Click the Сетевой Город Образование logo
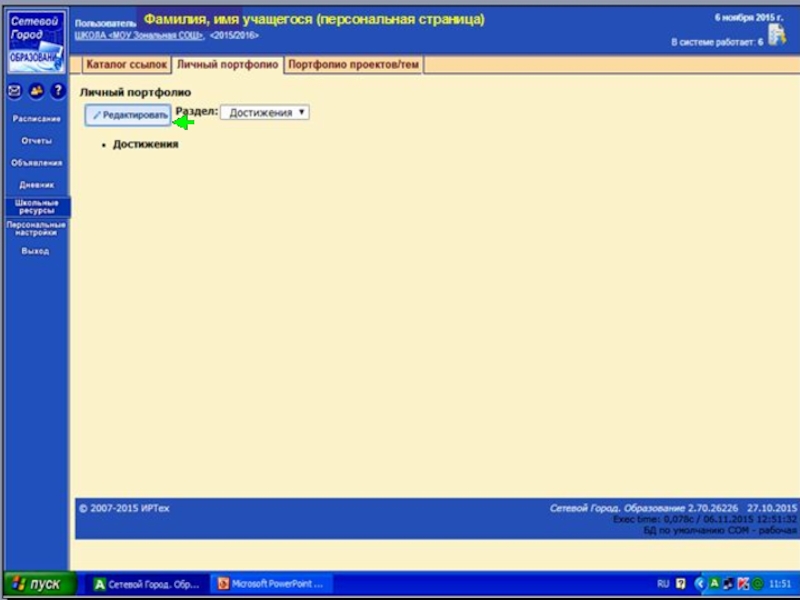800x600 pixels. (35, 40)
